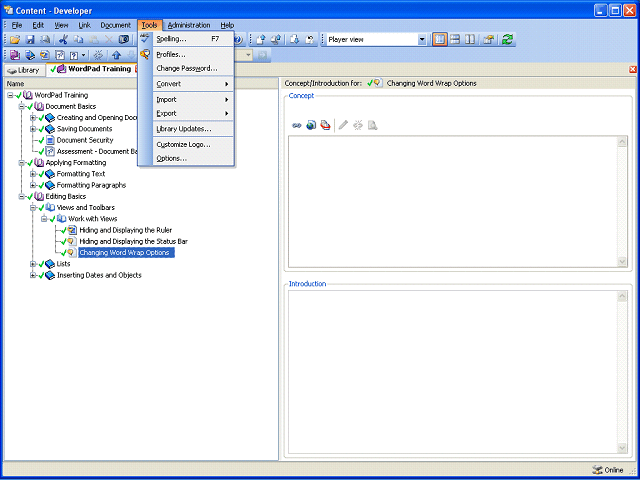Select the Editing Basics tree row
Viewport: 640px width, 480px height.
click(65, 196)
